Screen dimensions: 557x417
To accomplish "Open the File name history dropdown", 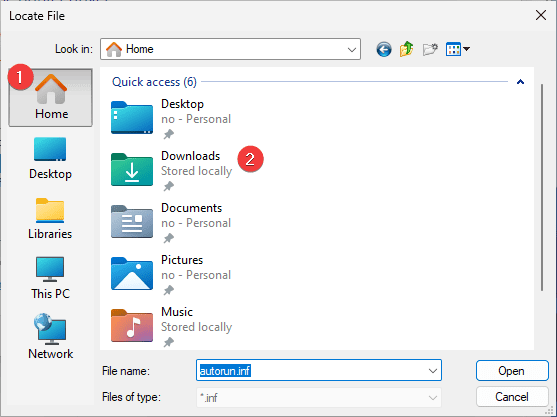I will pos(433,371).
